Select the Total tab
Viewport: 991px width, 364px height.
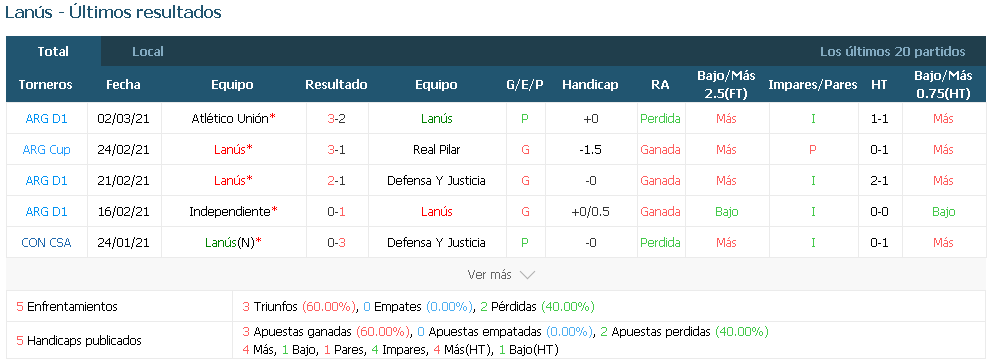53,52
